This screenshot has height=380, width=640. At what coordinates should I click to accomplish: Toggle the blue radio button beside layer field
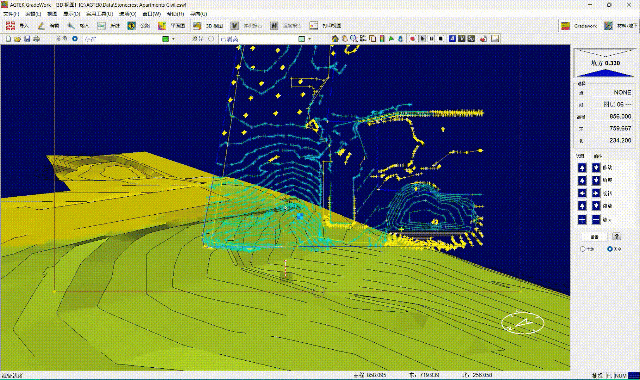(x=75, y=39)
